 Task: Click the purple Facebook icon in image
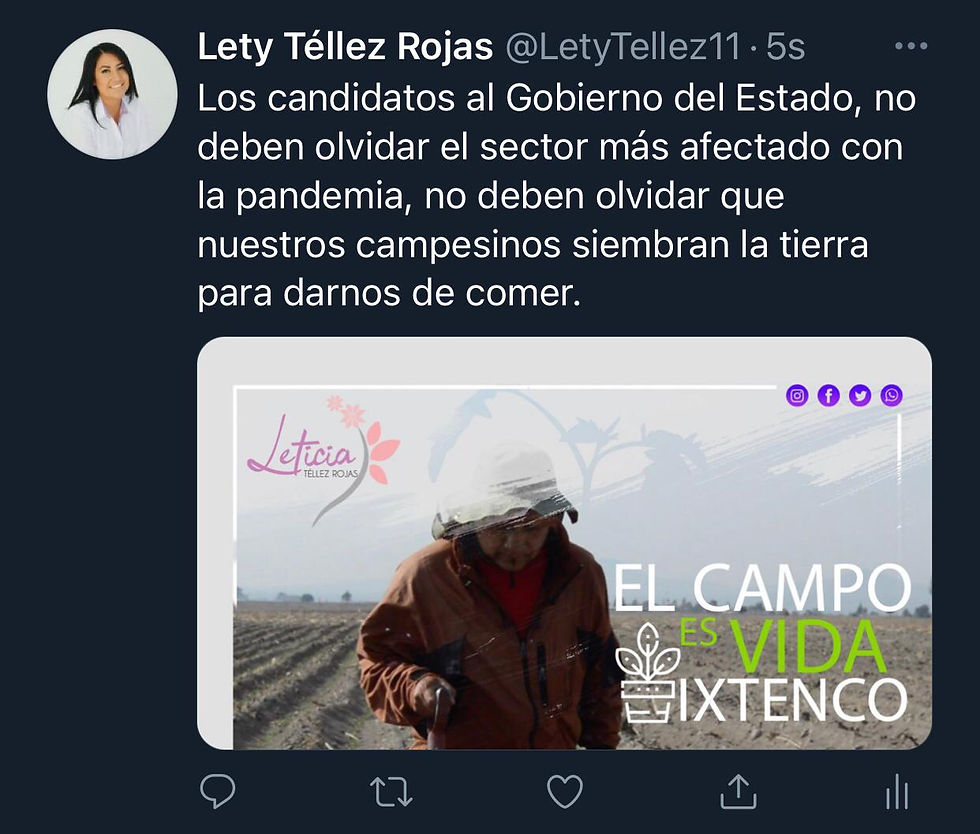pos(829,395)
